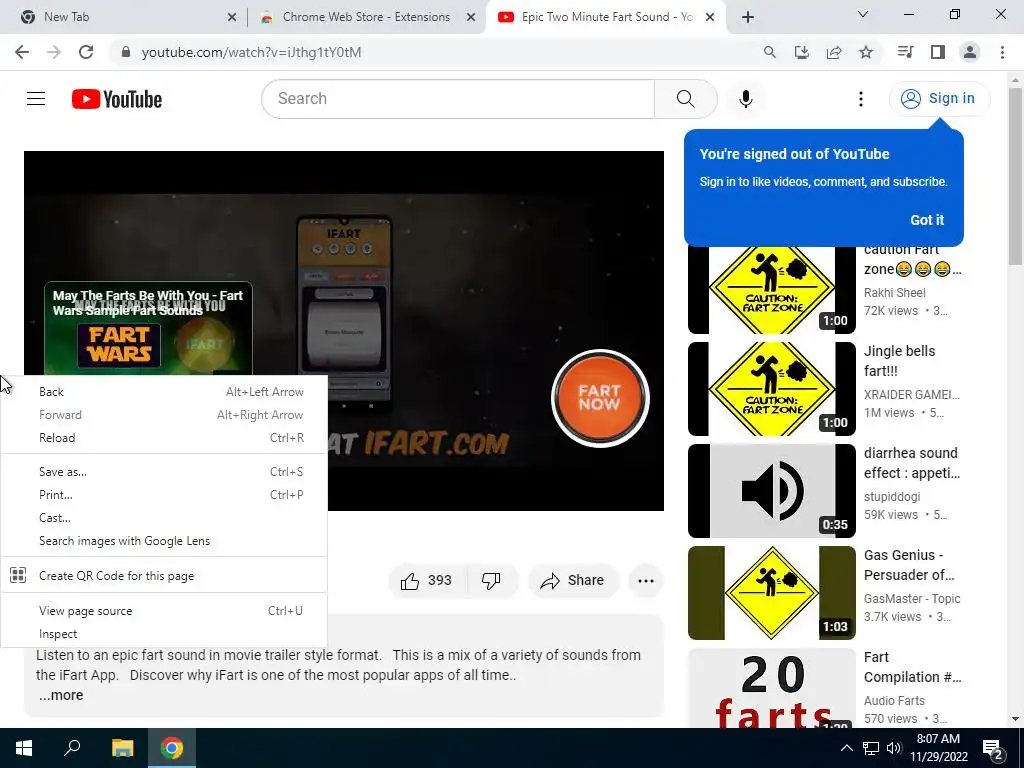Viewport: 1024px width, 768px height.
Task: Open Windows Start menu
Action: click(24, 748)
